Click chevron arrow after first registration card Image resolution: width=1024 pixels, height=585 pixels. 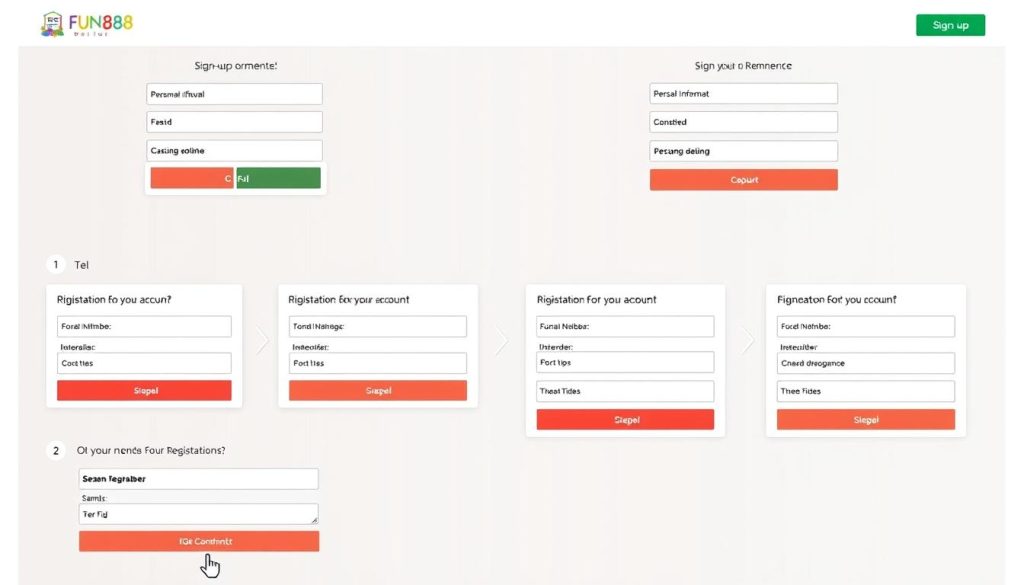(x=262, y=341)
